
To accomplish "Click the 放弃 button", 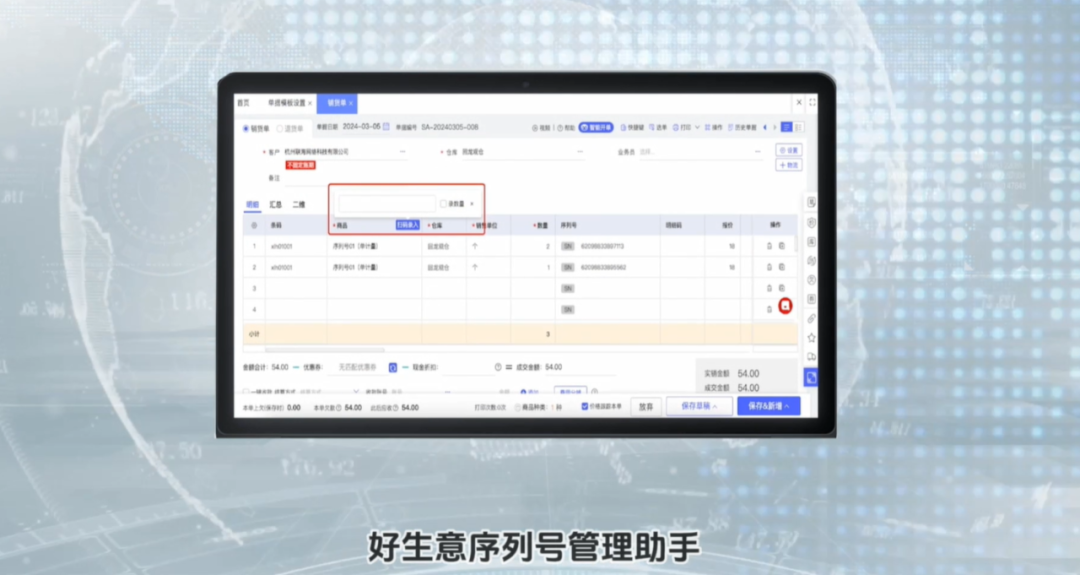I will 645,407.
